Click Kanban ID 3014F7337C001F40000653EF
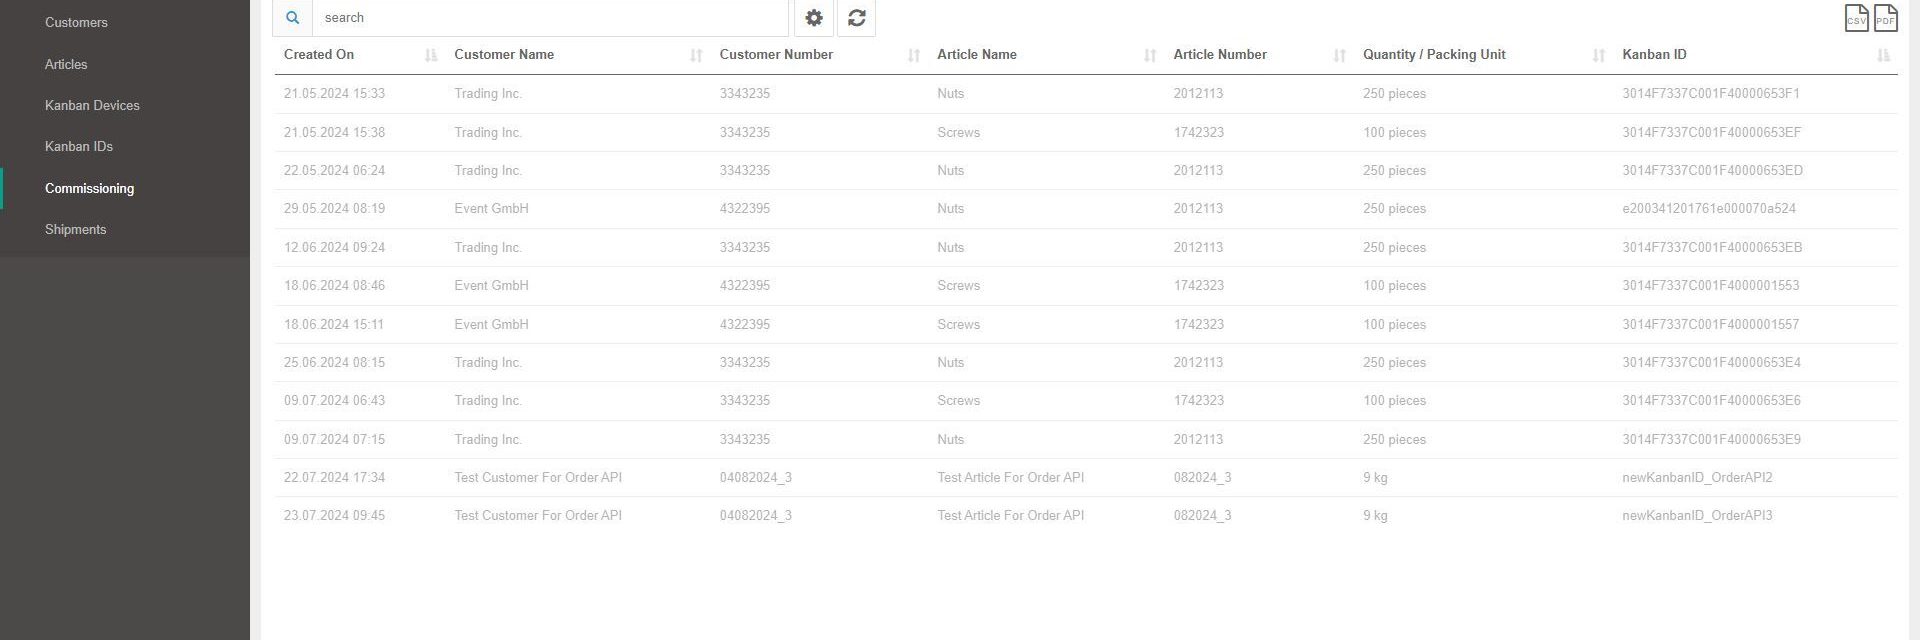This screenshot has width=1920, height=640. pos(1712,132)
